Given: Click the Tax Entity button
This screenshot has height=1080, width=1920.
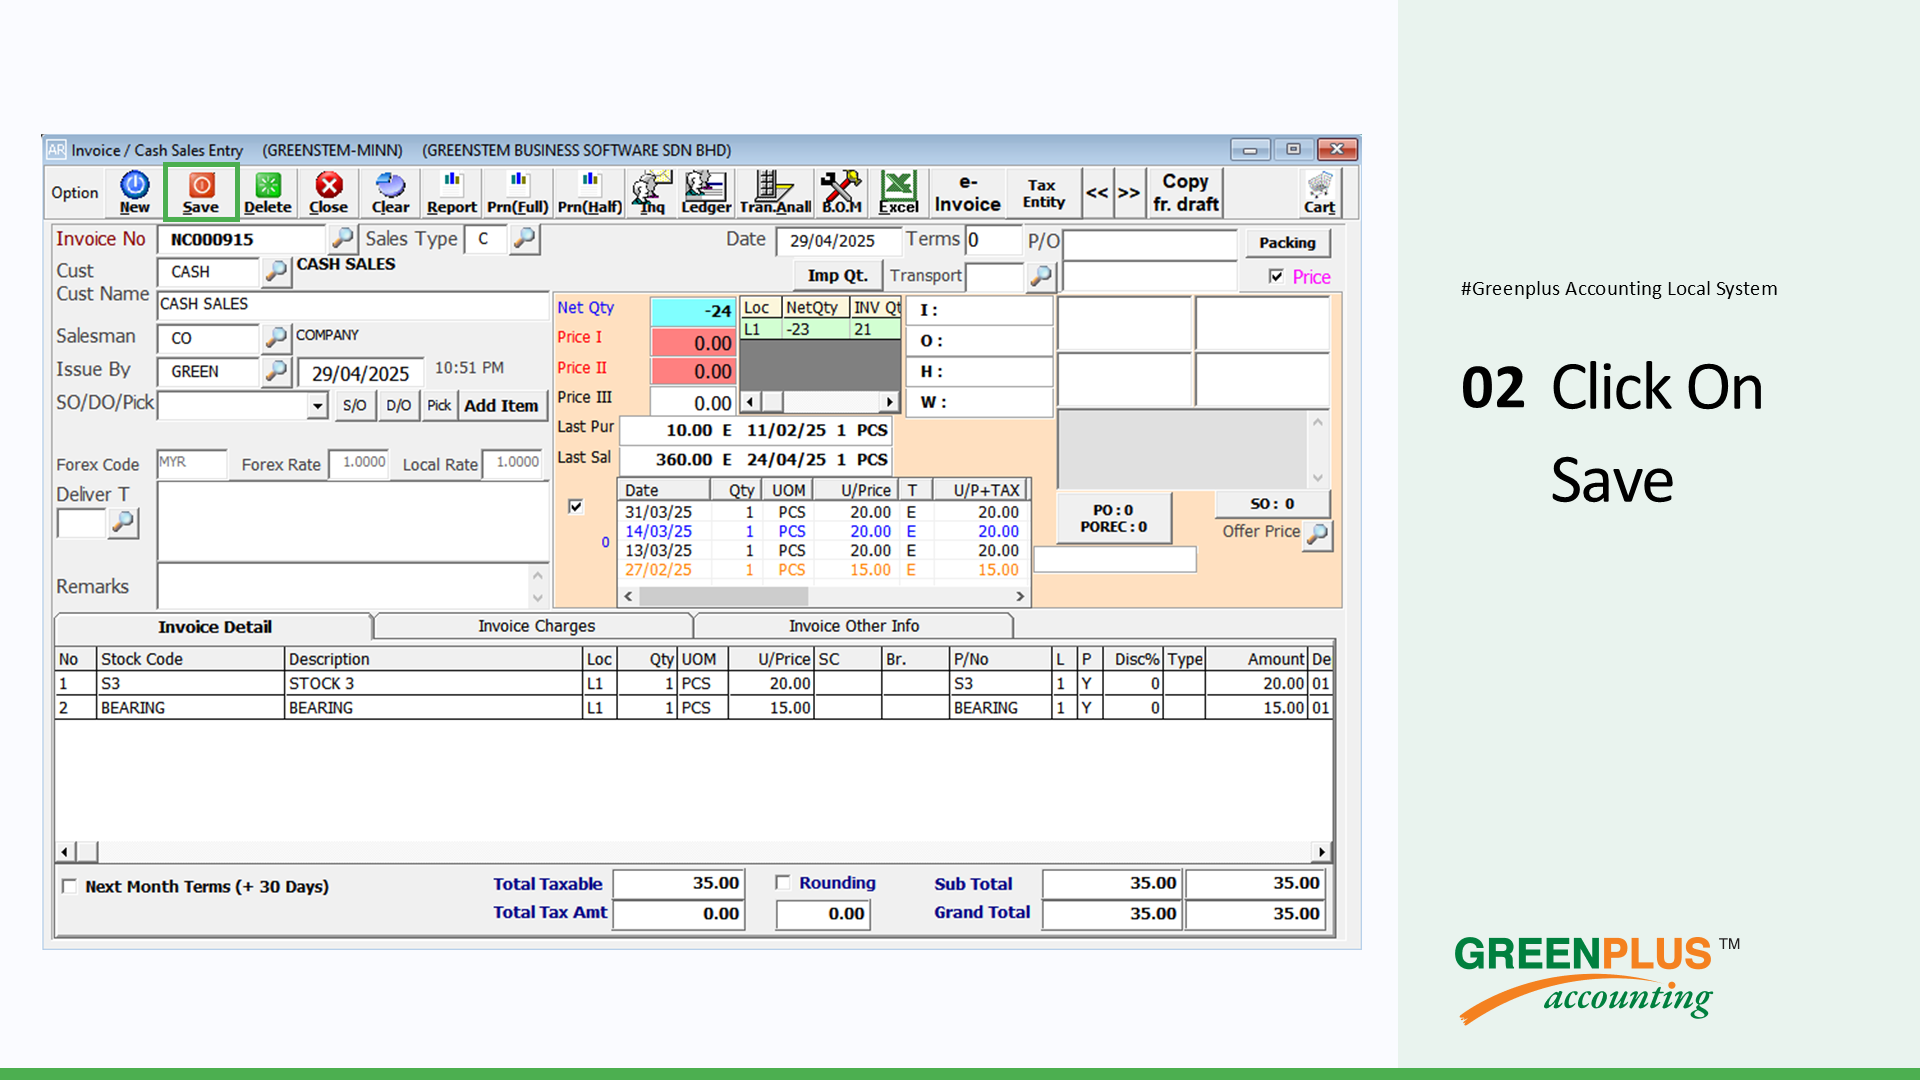Looking at the screenshot, I should tap(1043, 192).
